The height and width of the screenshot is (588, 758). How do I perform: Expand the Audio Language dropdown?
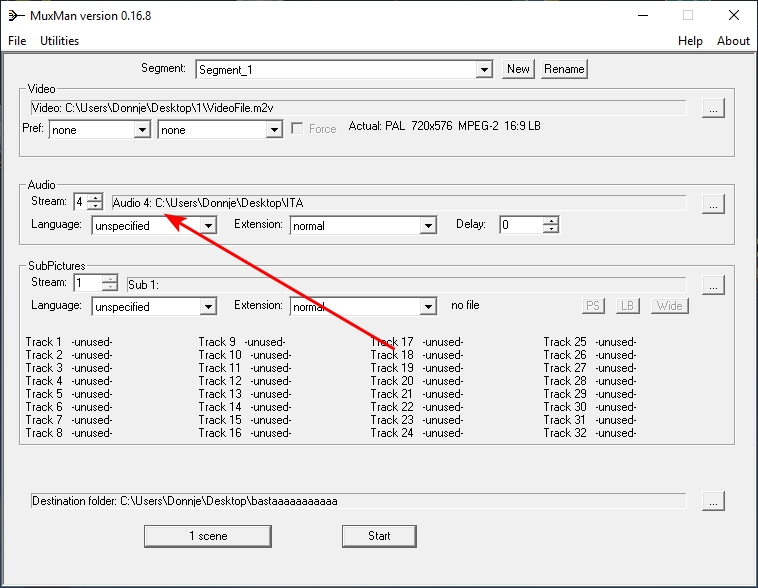coord(208,225)
